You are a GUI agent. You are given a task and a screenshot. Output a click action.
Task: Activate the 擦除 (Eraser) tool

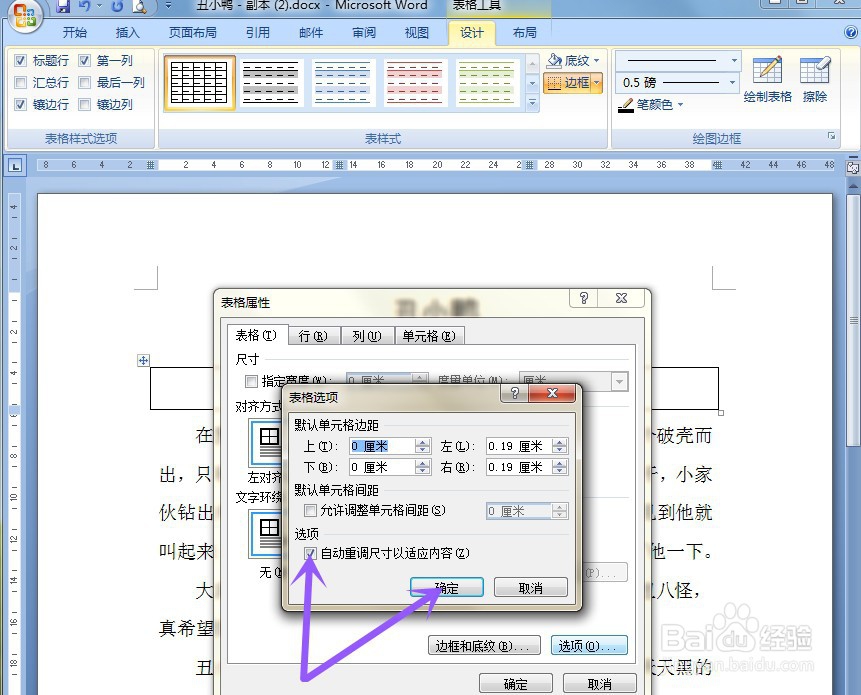click(815, 75)
